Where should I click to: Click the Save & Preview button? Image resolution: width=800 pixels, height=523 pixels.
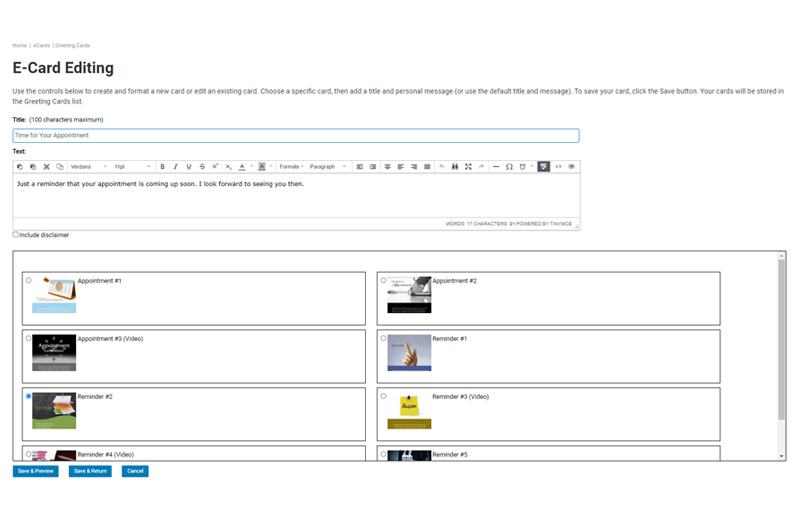[35, 471]
